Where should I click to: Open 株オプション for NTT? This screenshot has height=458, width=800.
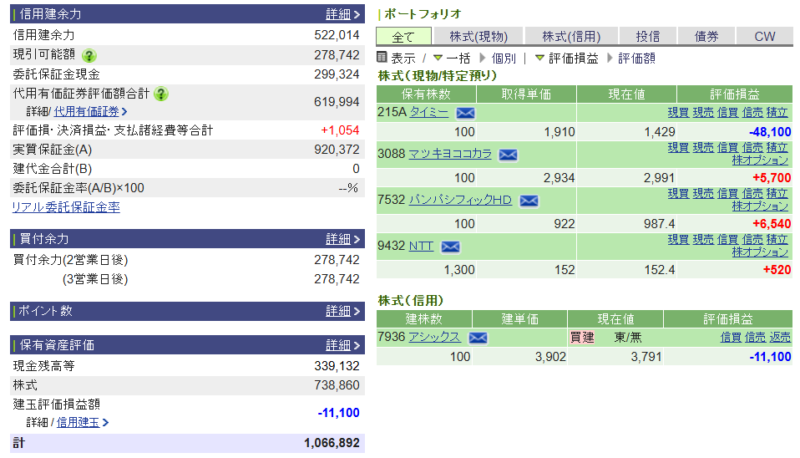coord(760,252)
